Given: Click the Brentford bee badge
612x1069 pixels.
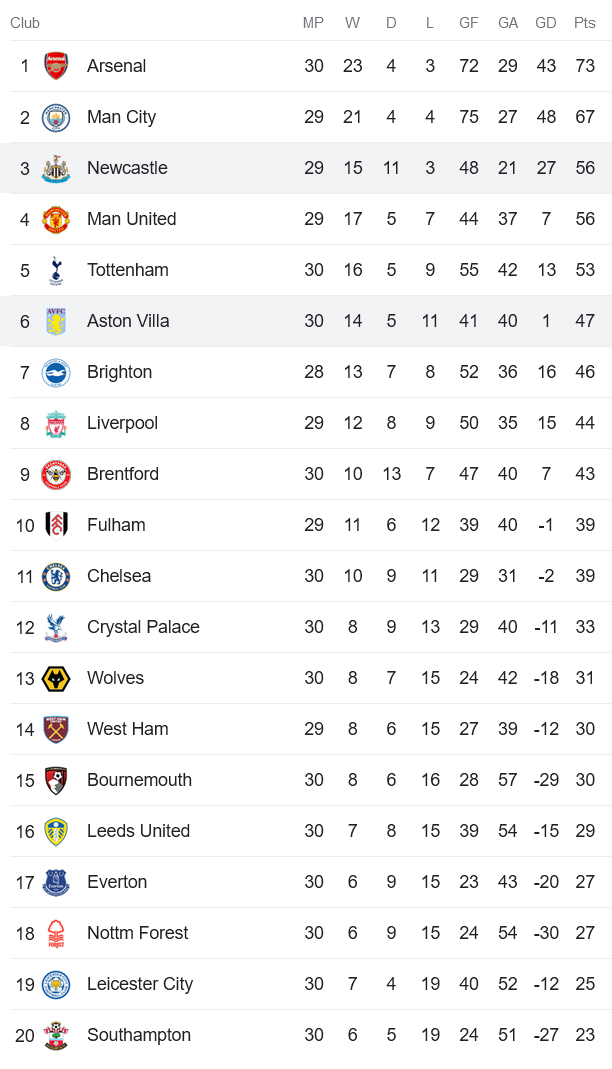Looking at the screenshot, I should (56, 474).
